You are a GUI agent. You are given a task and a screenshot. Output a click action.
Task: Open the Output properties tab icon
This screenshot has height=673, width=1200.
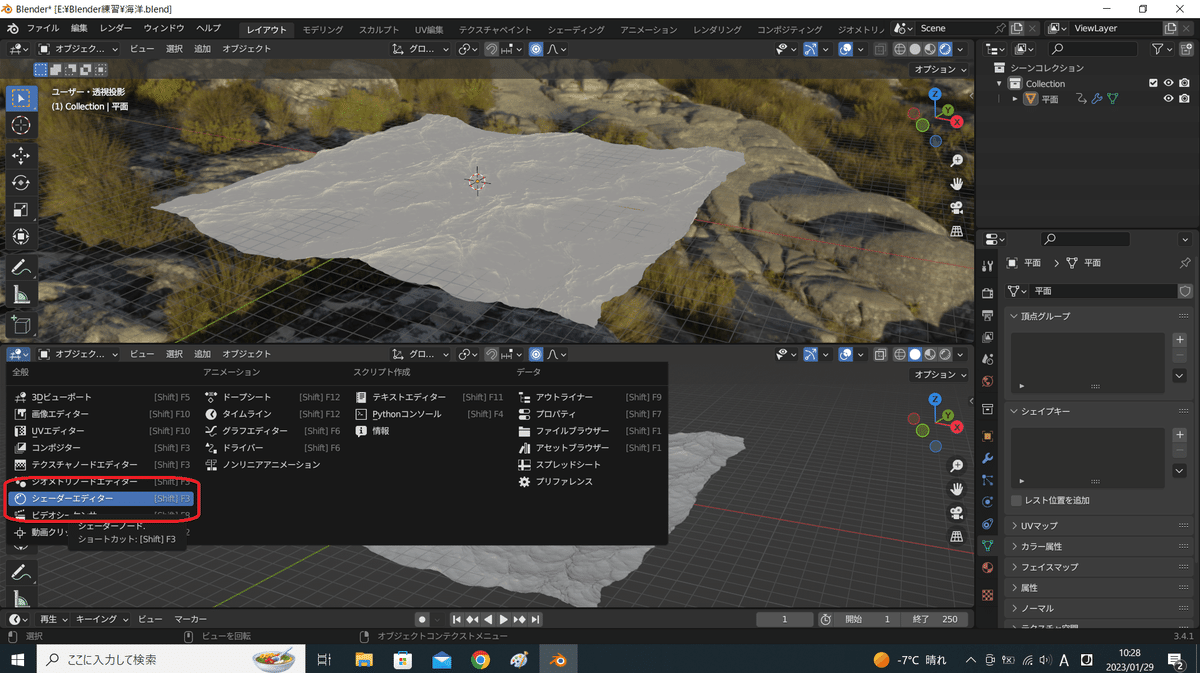[x=988, y=315]
